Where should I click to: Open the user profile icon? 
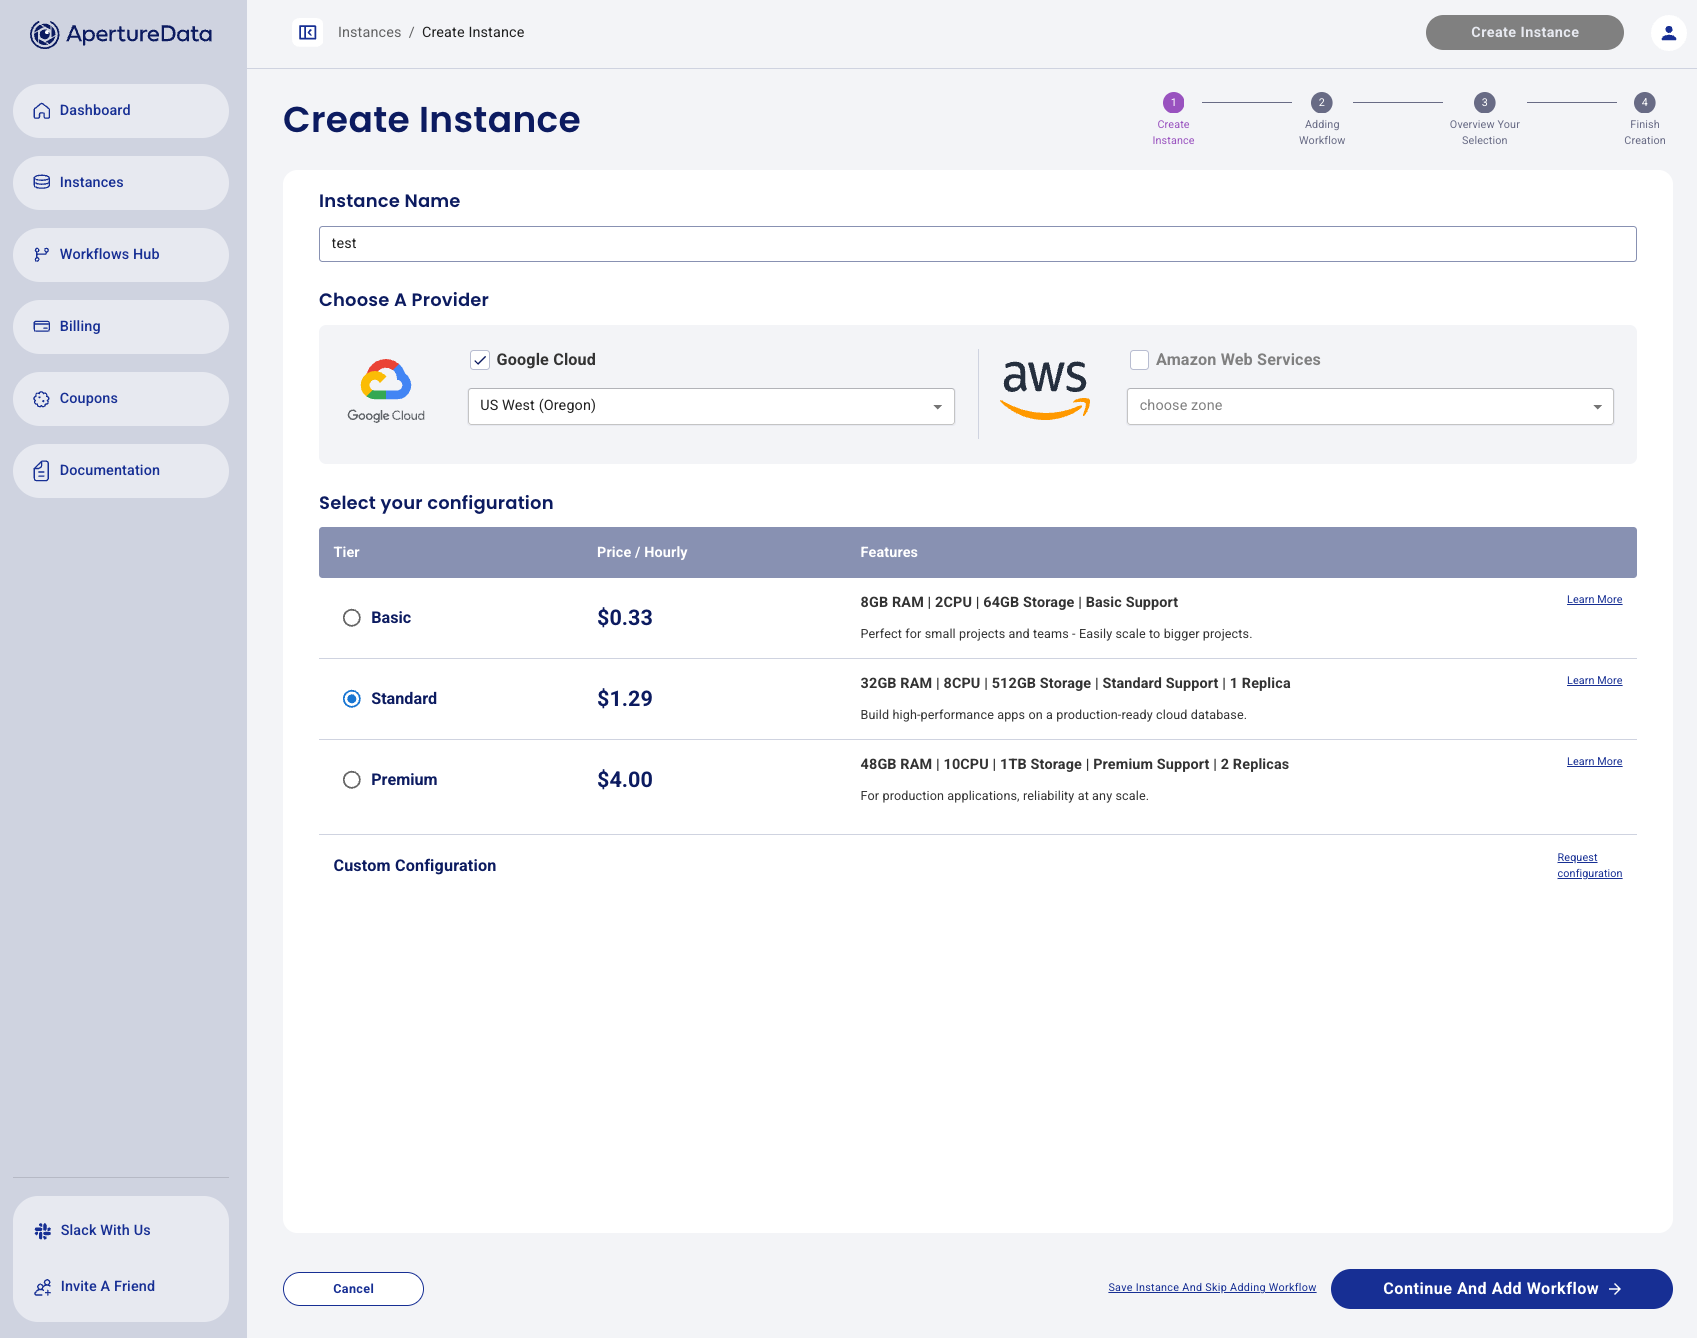[1668, 33]
